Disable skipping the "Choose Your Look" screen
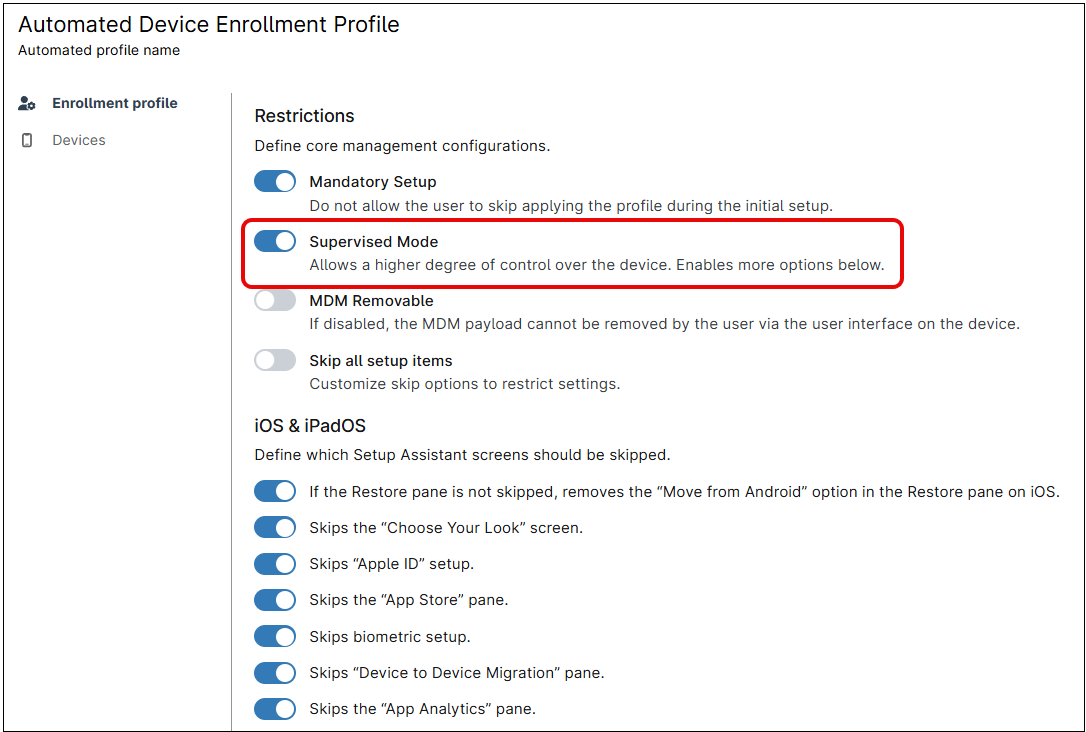This screenshot has height=732, width=1086. (275, 527)
